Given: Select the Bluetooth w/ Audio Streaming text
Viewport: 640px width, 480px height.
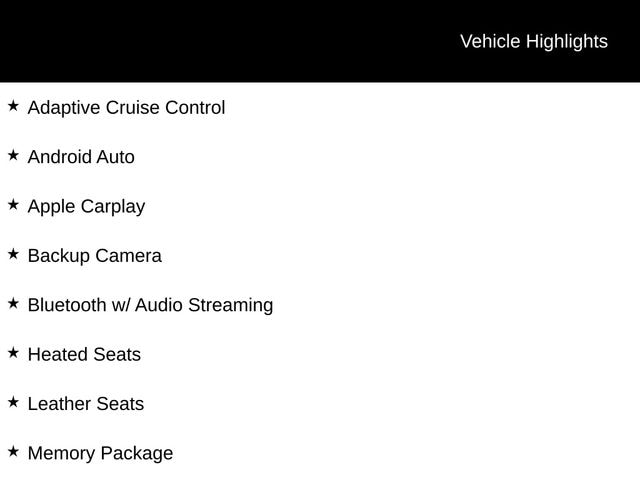Looking at the screenshot, I should click(150, 305).
